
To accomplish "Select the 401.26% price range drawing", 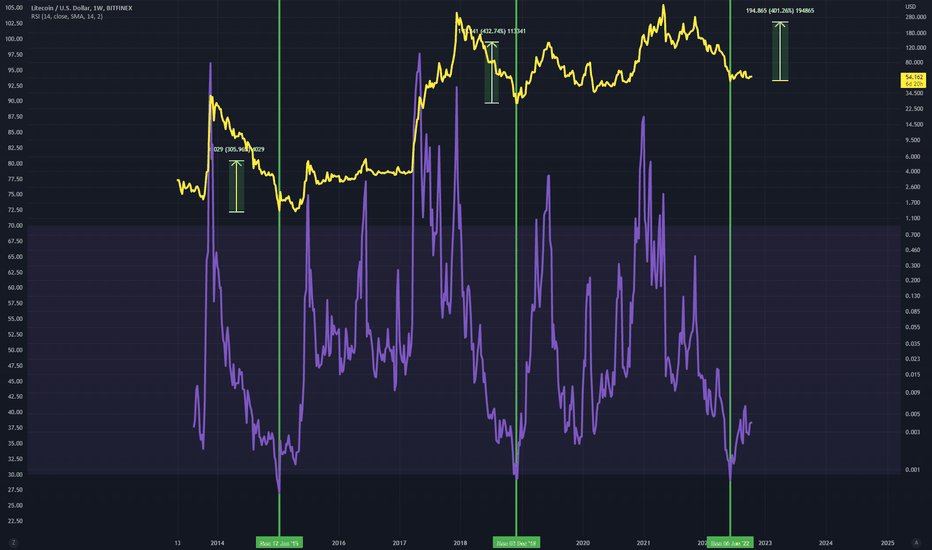I will (x=780, y=51).
